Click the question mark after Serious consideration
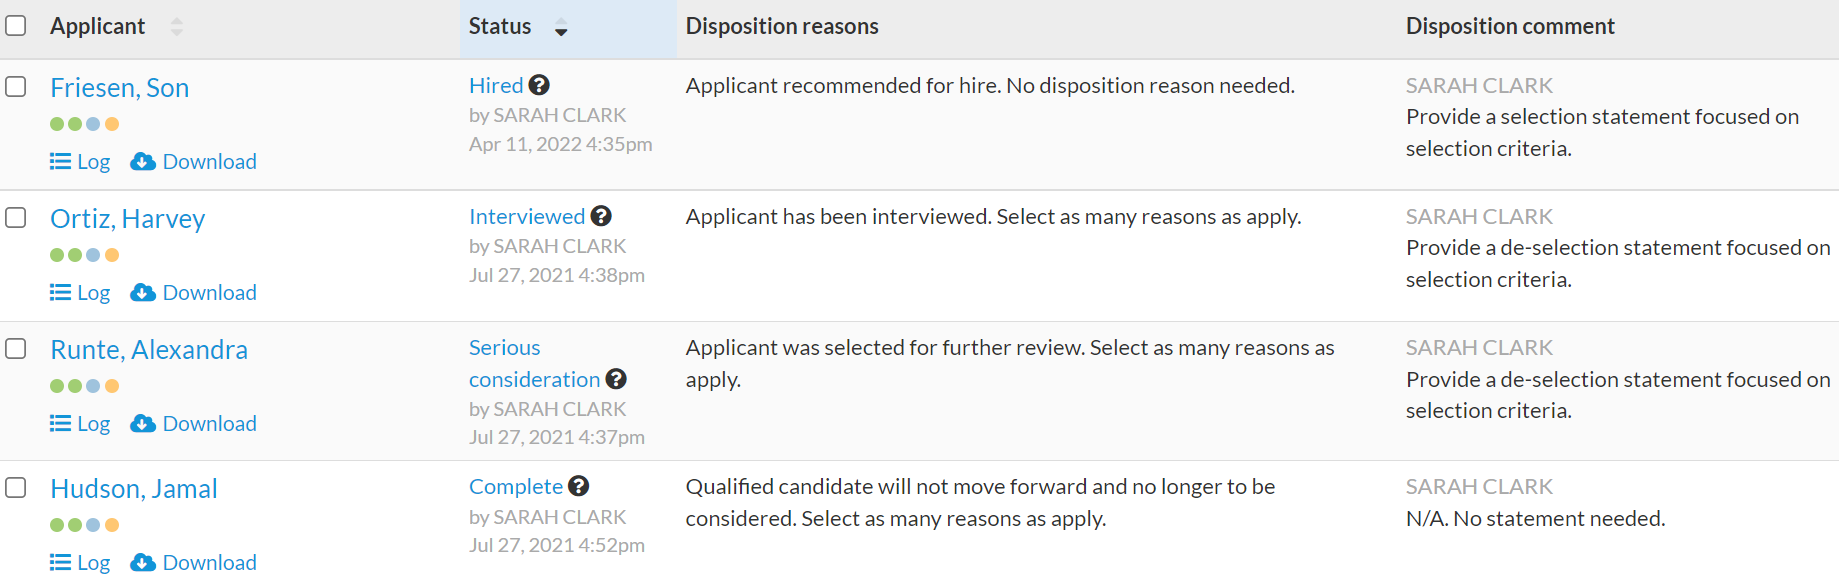The width and height of the screenshot is (1839, 579). [x=616, y=379]
